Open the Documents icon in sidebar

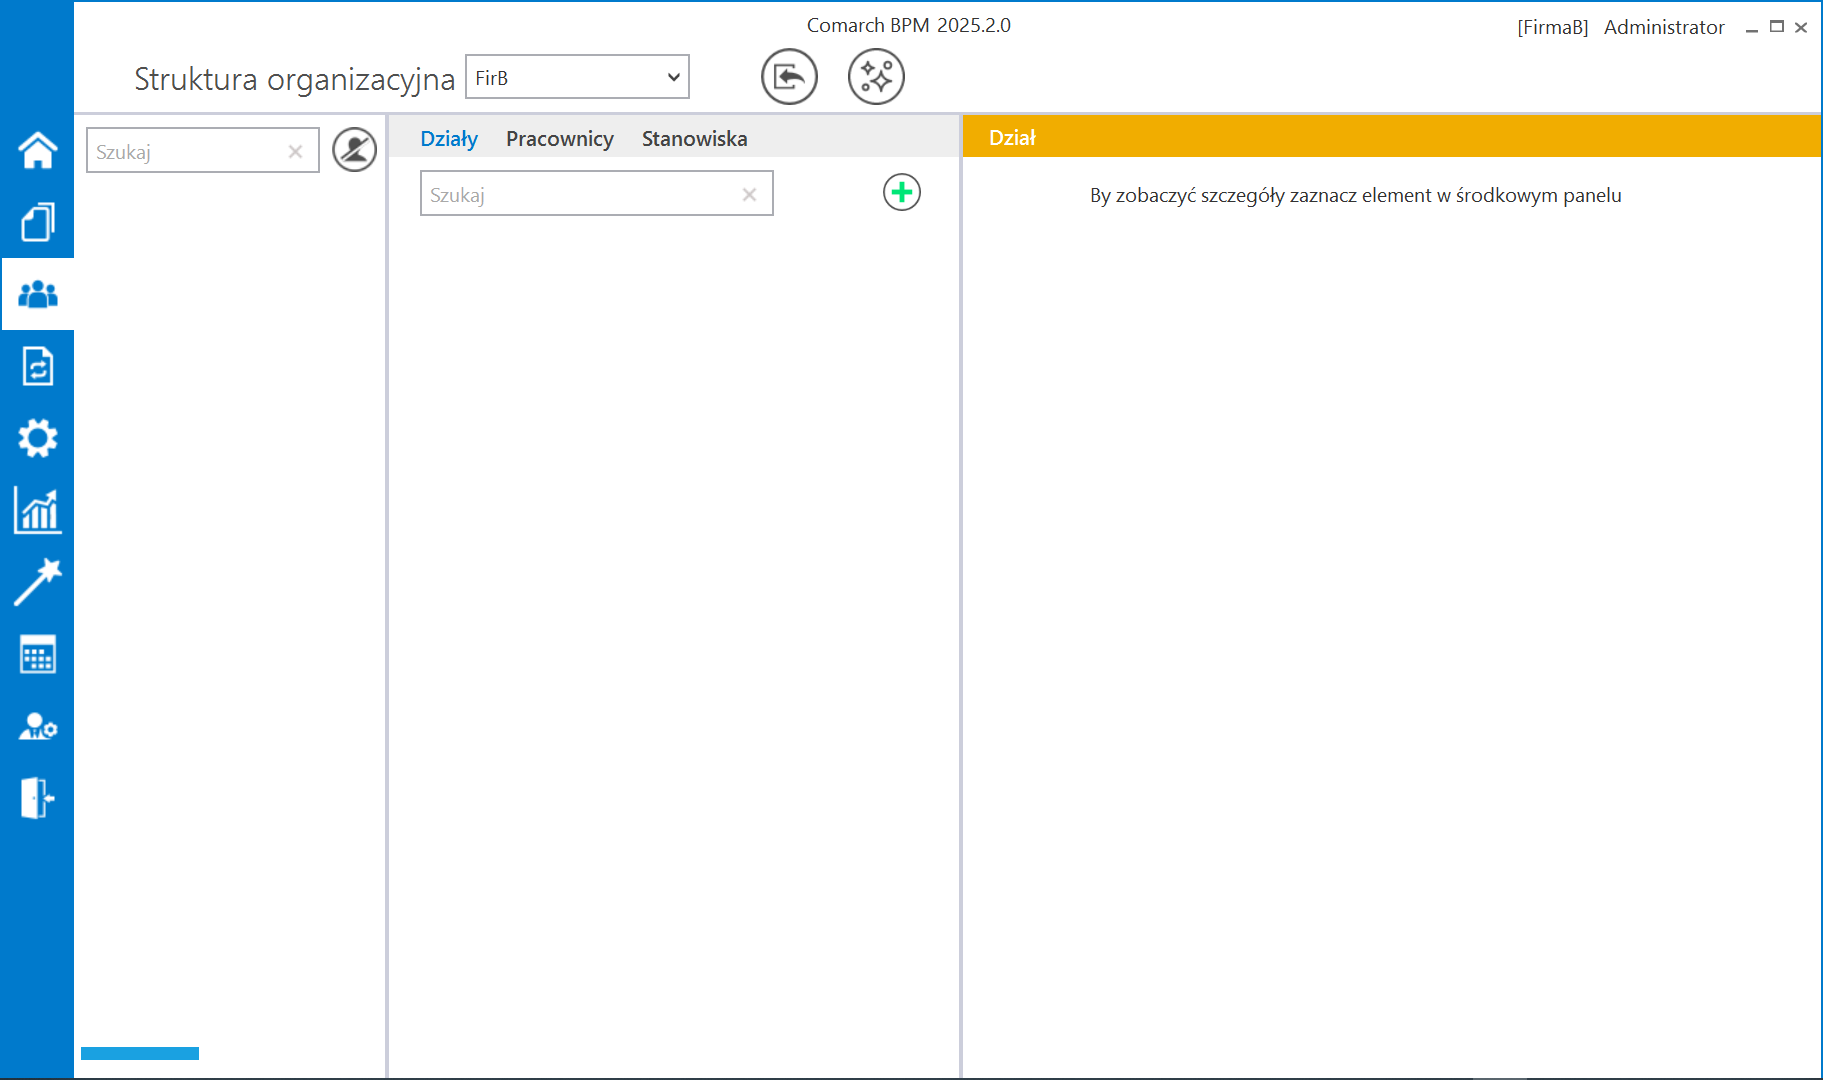[x=37, y=222]
